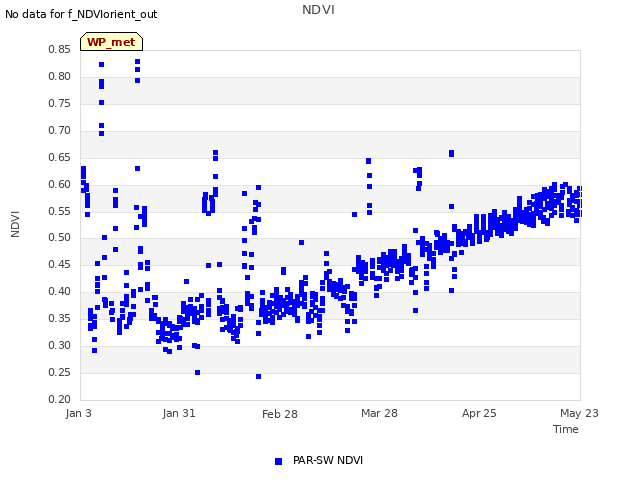Click the May 23 x-axis tick label
The height and width of the screenshot is (480, 640).
tap(579, 413)
